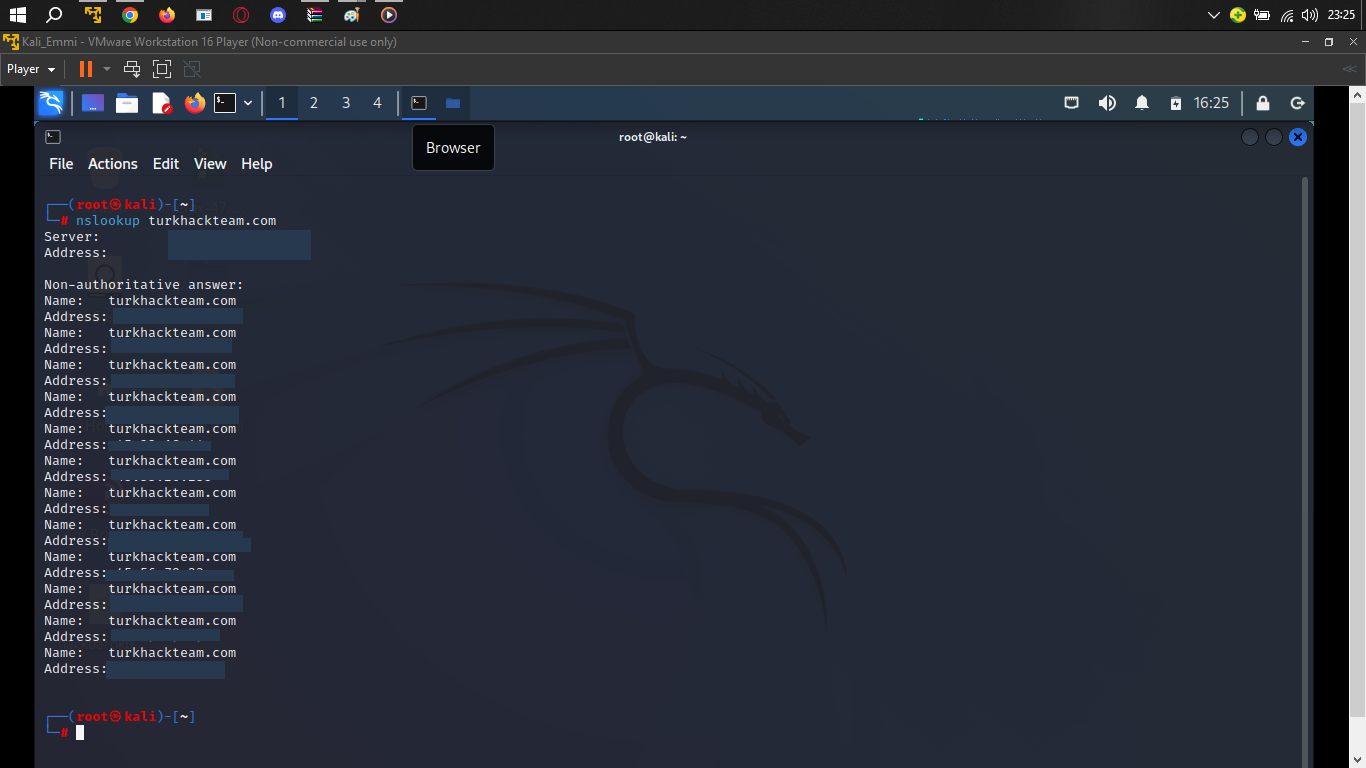Launch the terminal emulator from Kali panel

point(226,103)
